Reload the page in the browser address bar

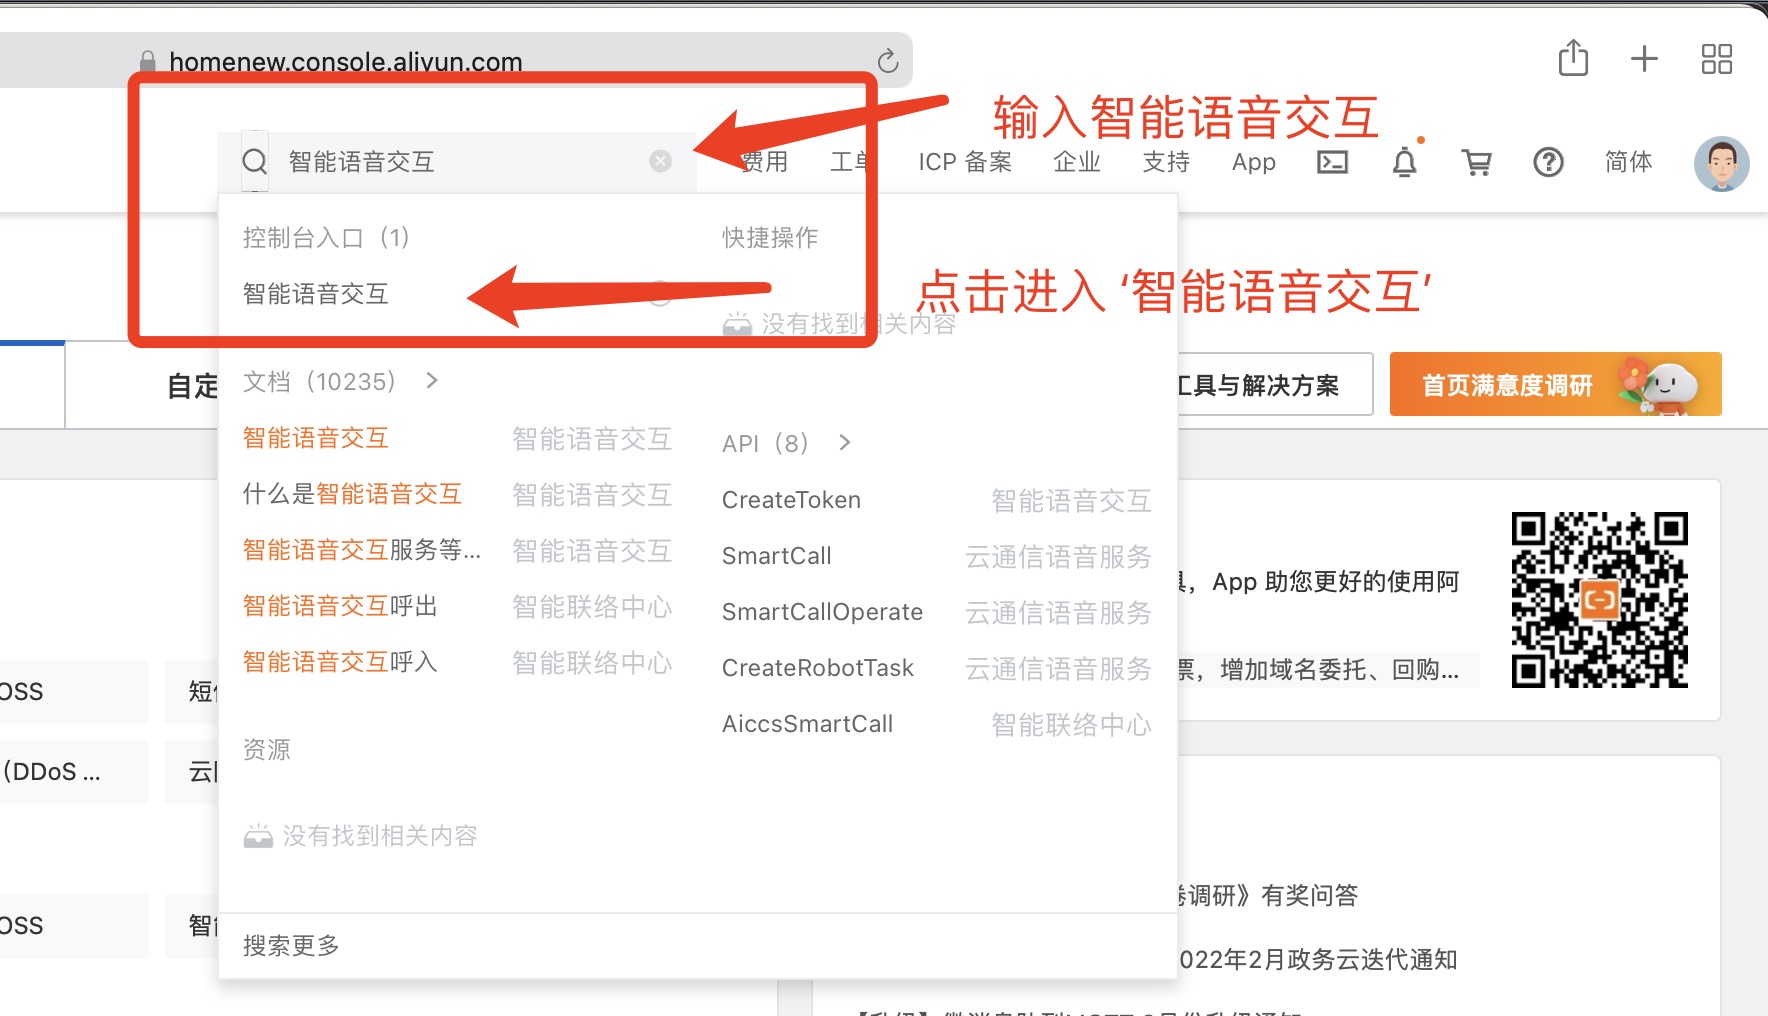click(x=887, y=61)
